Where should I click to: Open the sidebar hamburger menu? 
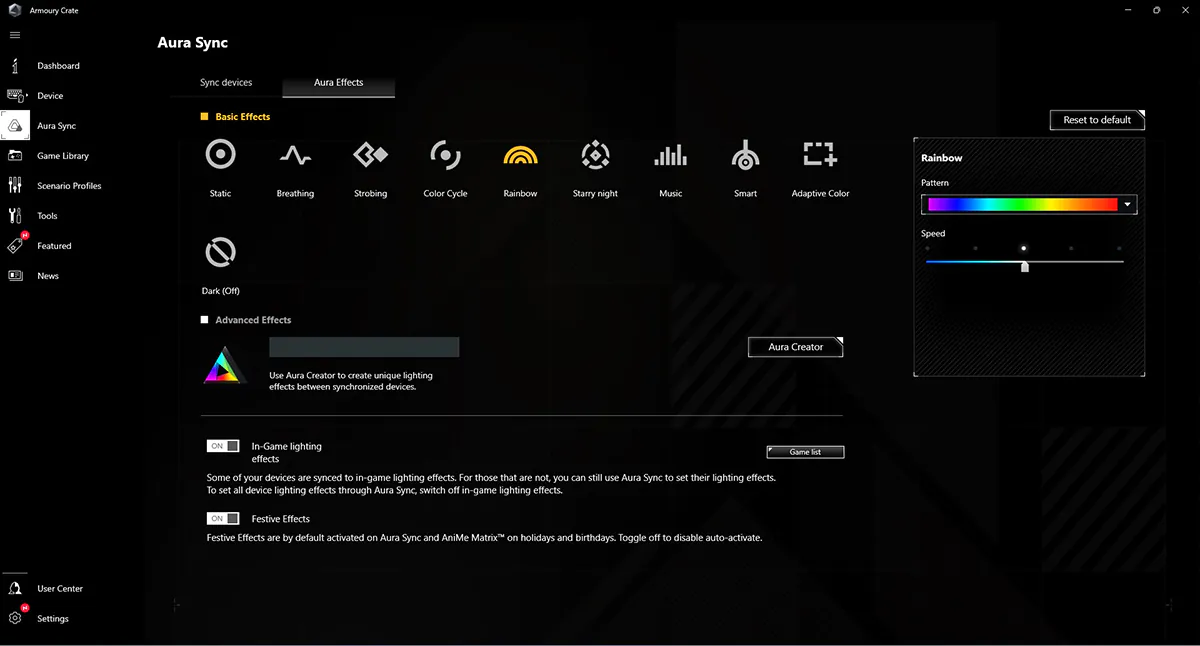[15, 35]
